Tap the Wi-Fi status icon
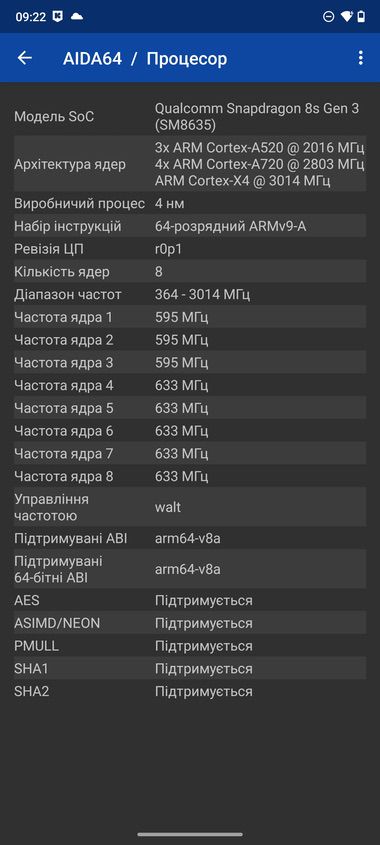 tap(347, 17)
